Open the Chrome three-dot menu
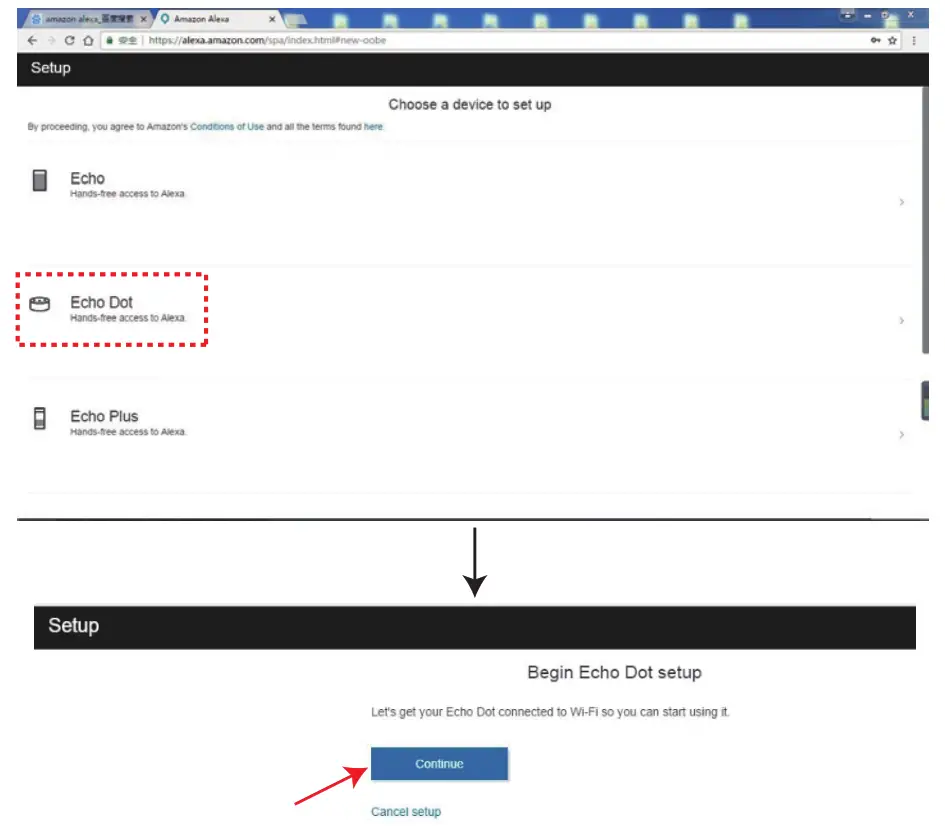 click(x=914, y=40)
